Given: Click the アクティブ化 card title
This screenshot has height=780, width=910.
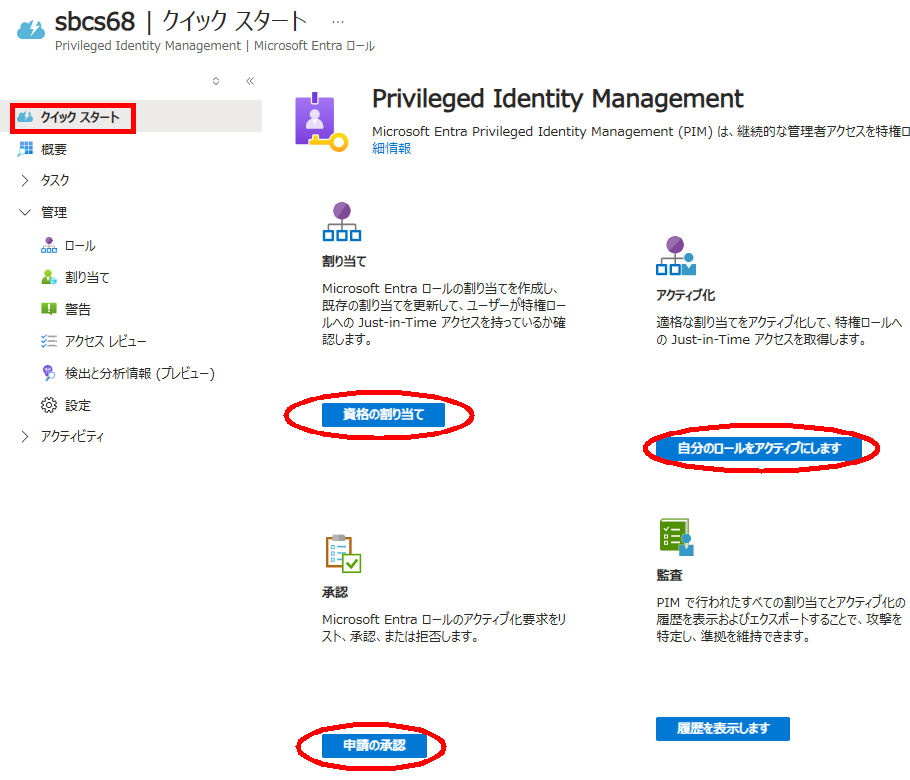Looking at the screenshot, I should [x=685, y=295].
